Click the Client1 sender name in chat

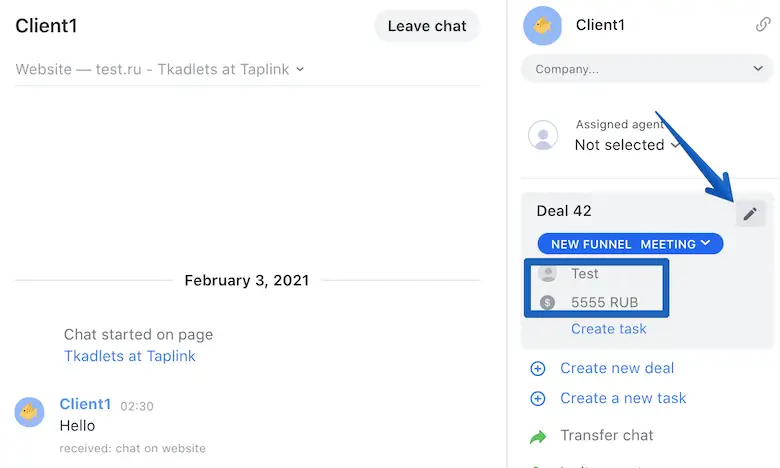point(85,404)
